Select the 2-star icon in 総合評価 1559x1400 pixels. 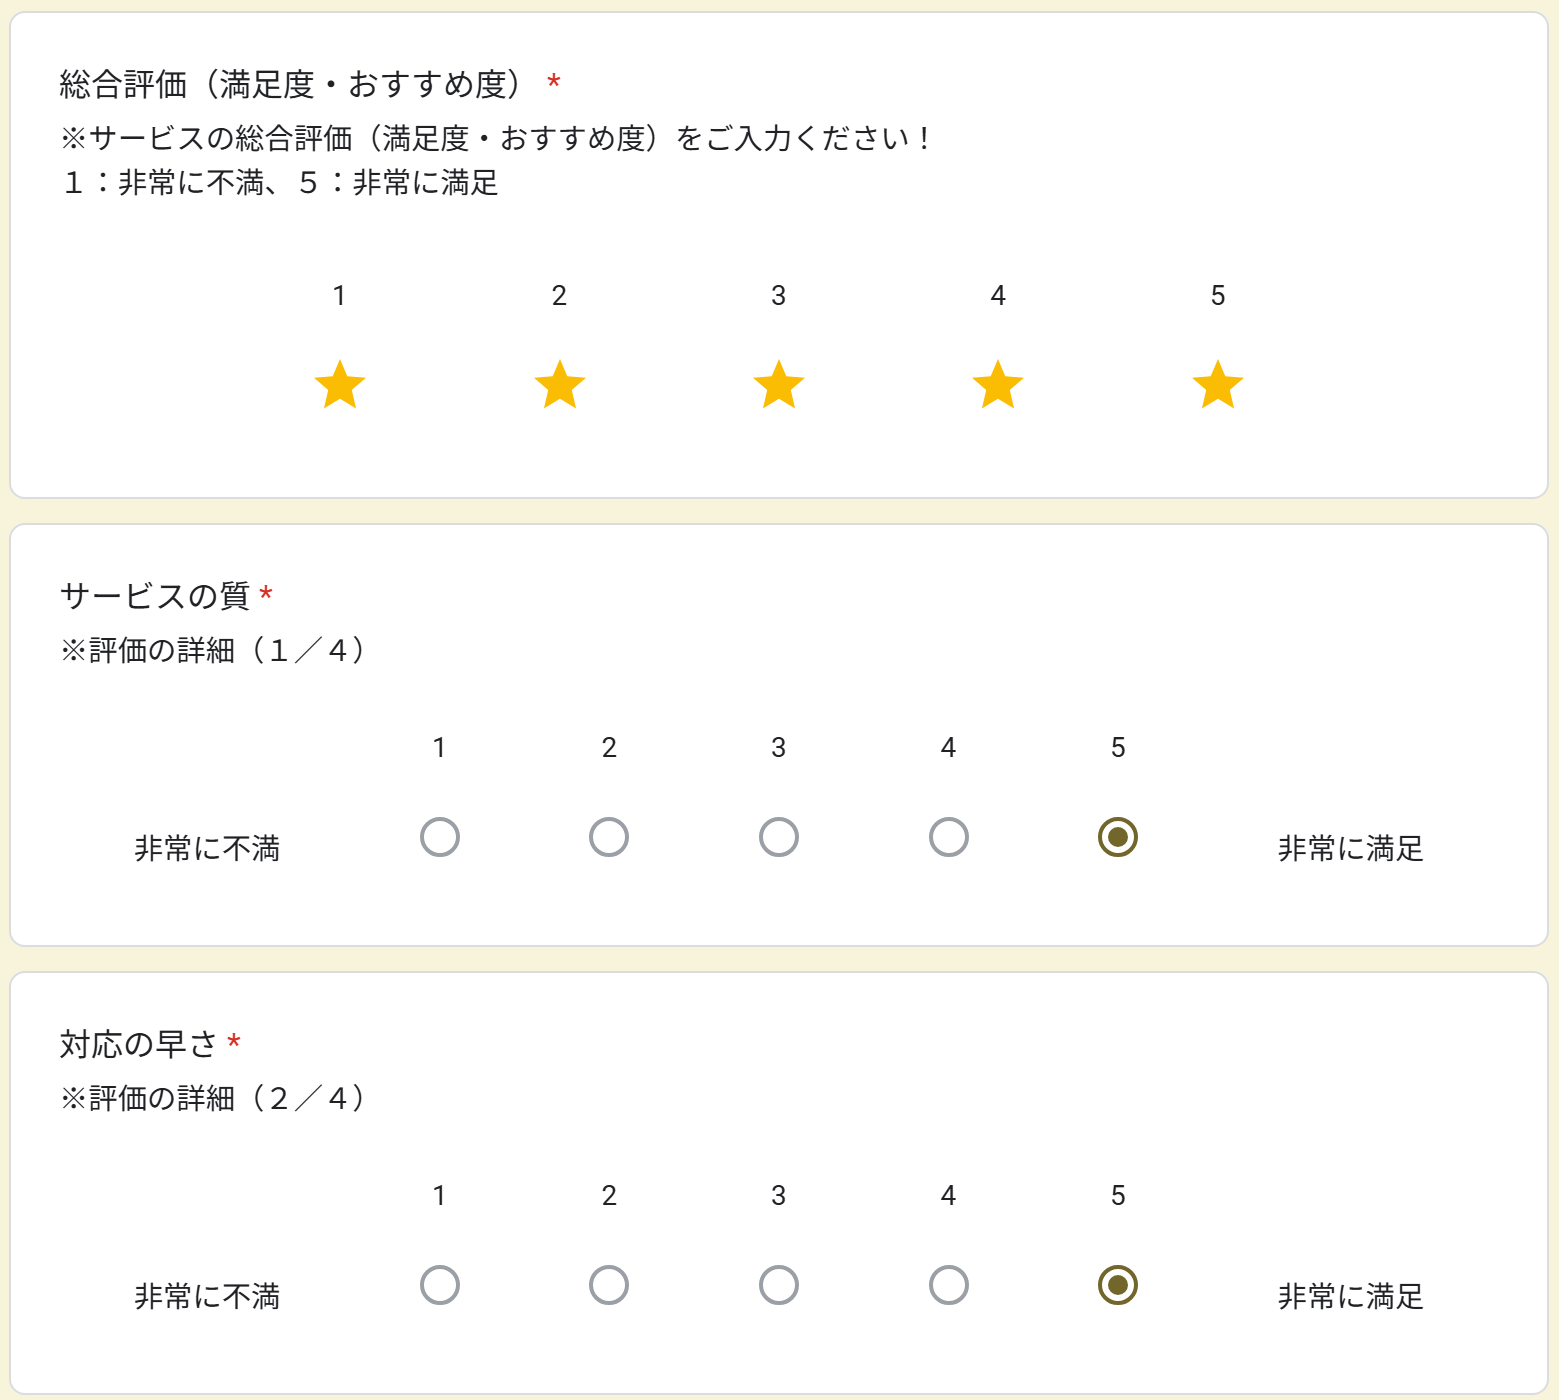(559, 385)
